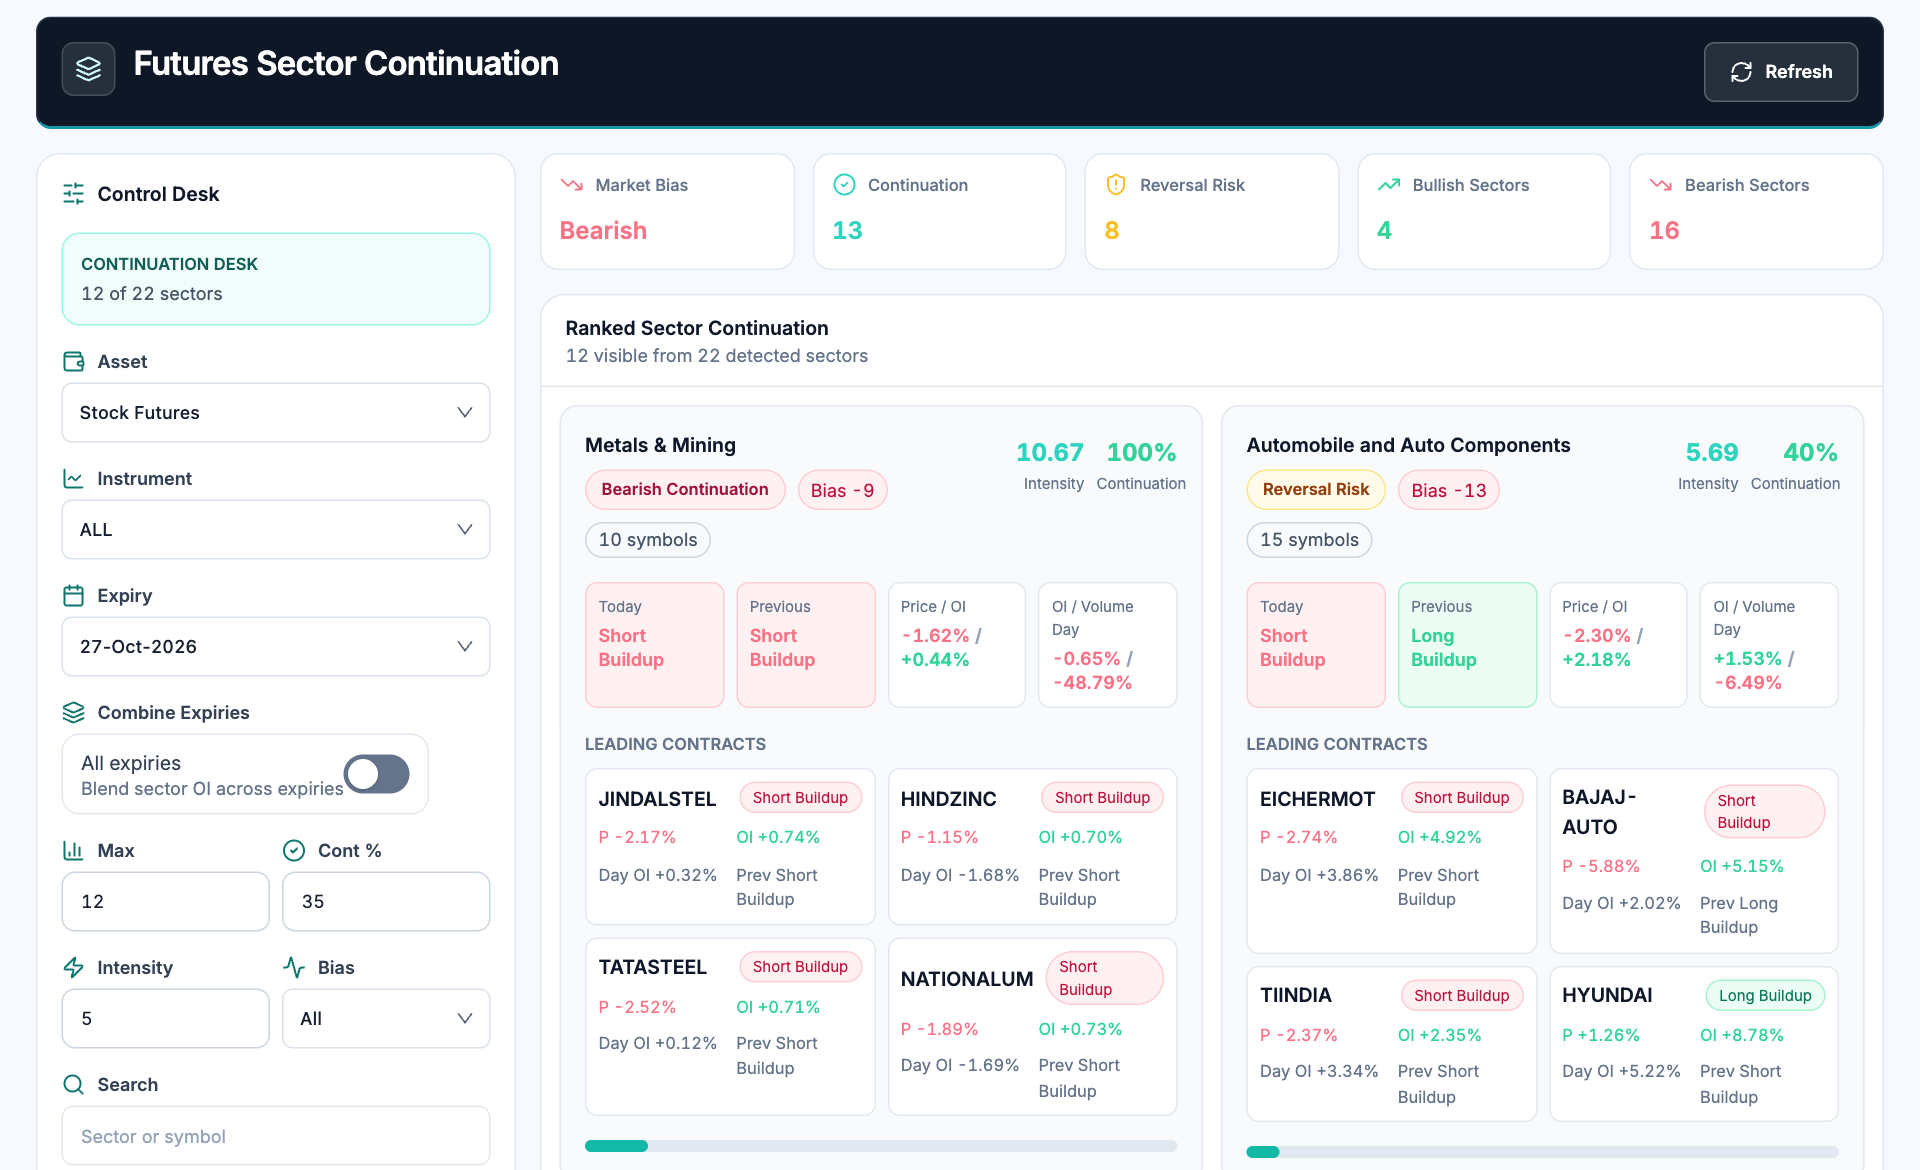Click the Sector or symbol search box
Viewport: 1920px width, 1170px height.
click(276, 1135)
